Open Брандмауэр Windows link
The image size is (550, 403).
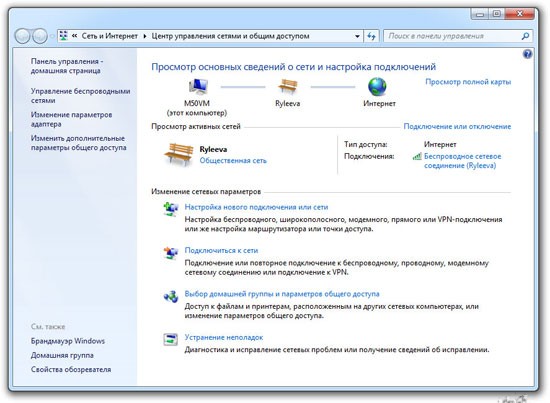[68, 341]
